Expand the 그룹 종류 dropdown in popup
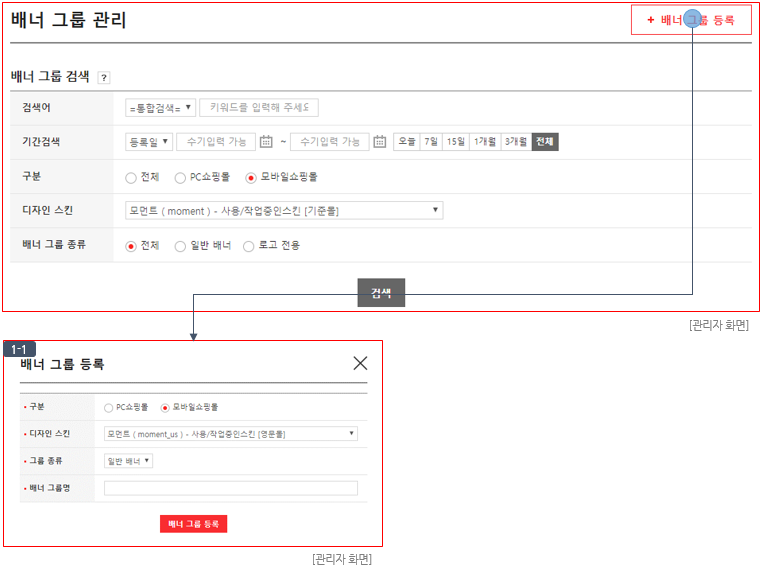The width and height of the screenshot is (763, 572). coord(128,461)
